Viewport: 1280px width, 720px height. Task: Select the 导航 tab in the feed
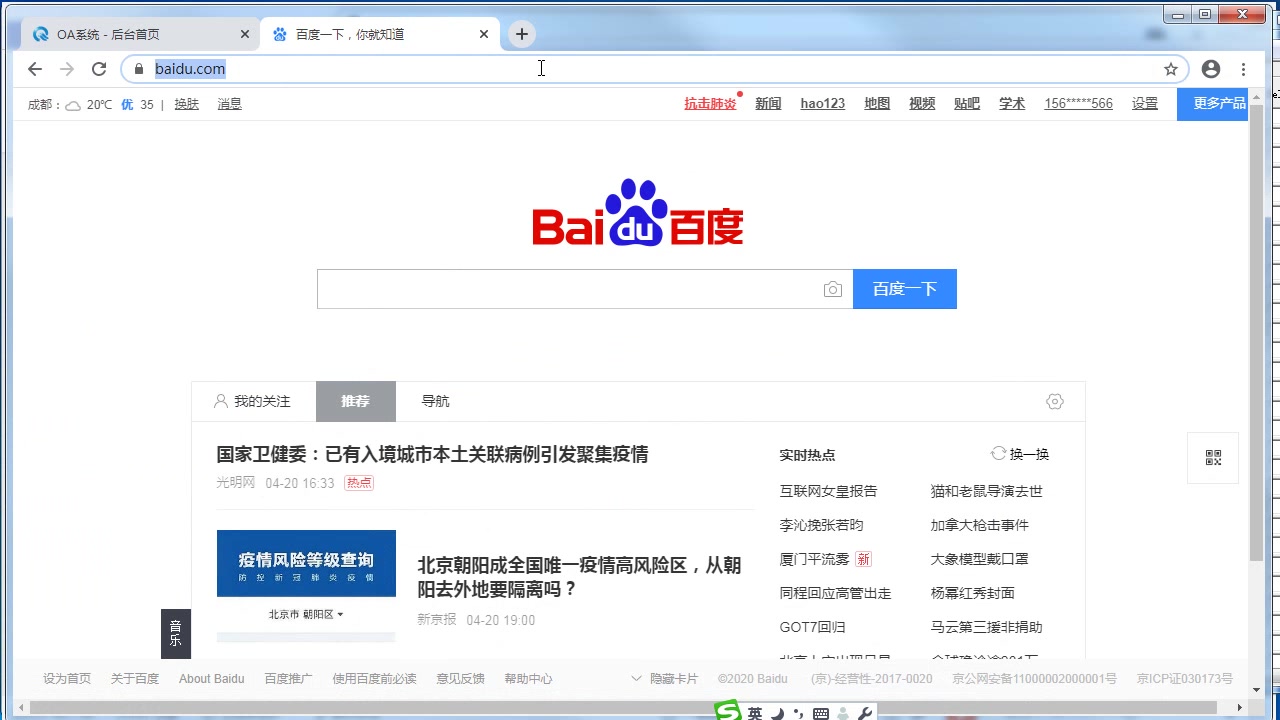(x=435, y=401)
